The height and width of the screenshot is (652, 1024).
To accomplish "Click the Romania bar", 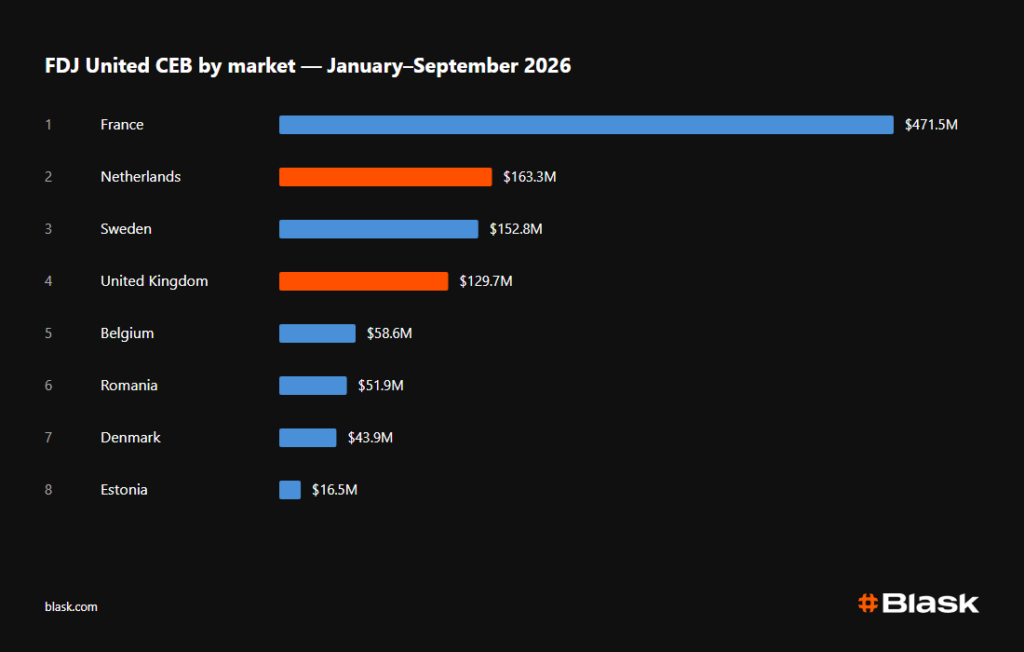I will coord(313,386).
